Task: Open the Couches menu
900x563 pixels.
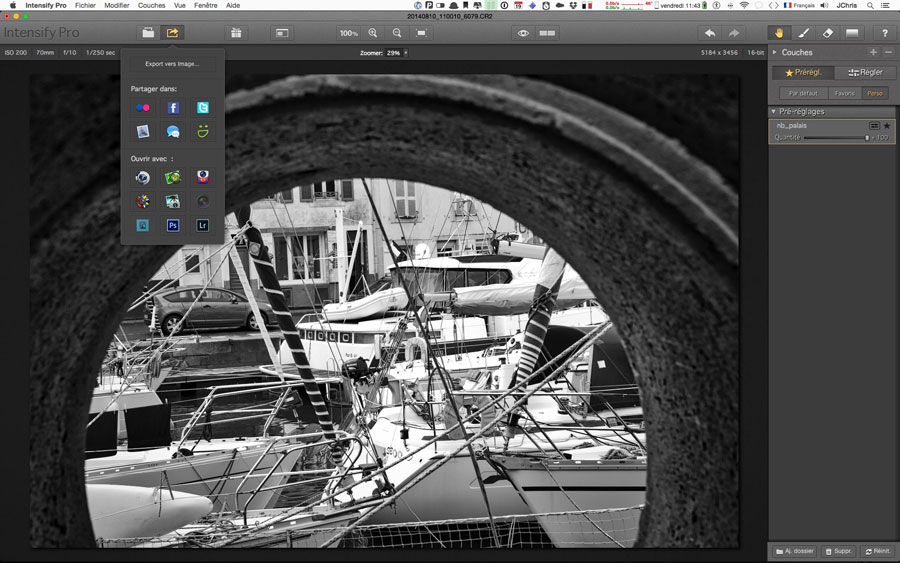Action: tap(152, 5)
